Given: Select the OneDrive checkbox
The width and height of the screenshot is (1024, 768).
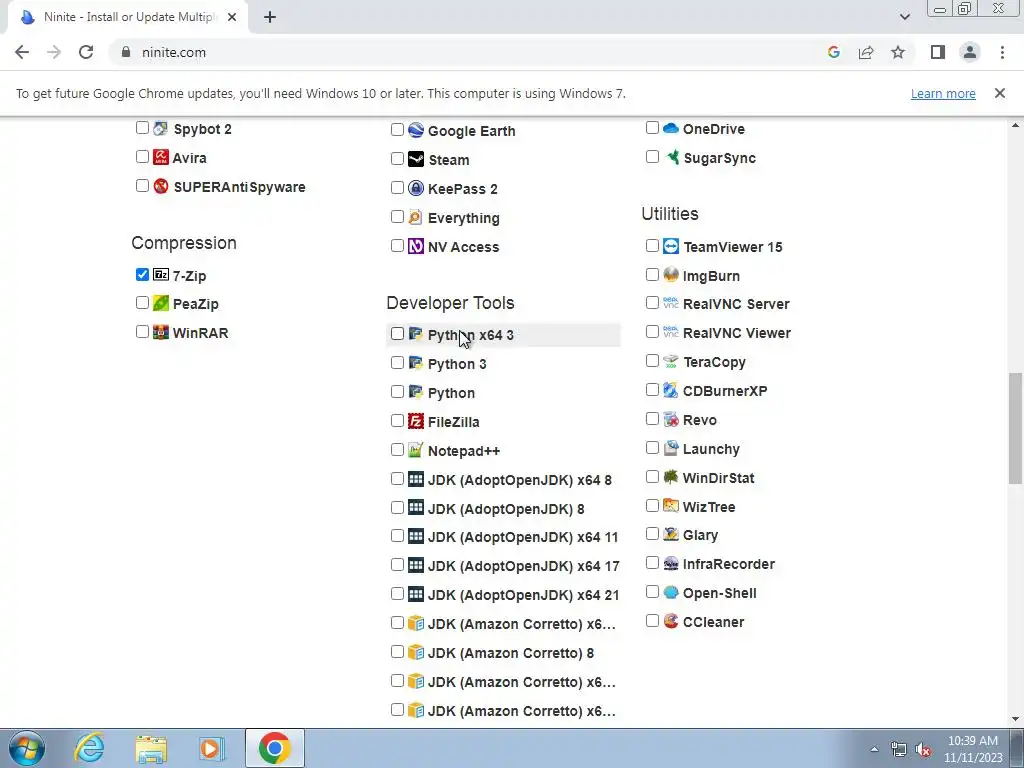Looking at the screenshot, I should click(652, 127).
